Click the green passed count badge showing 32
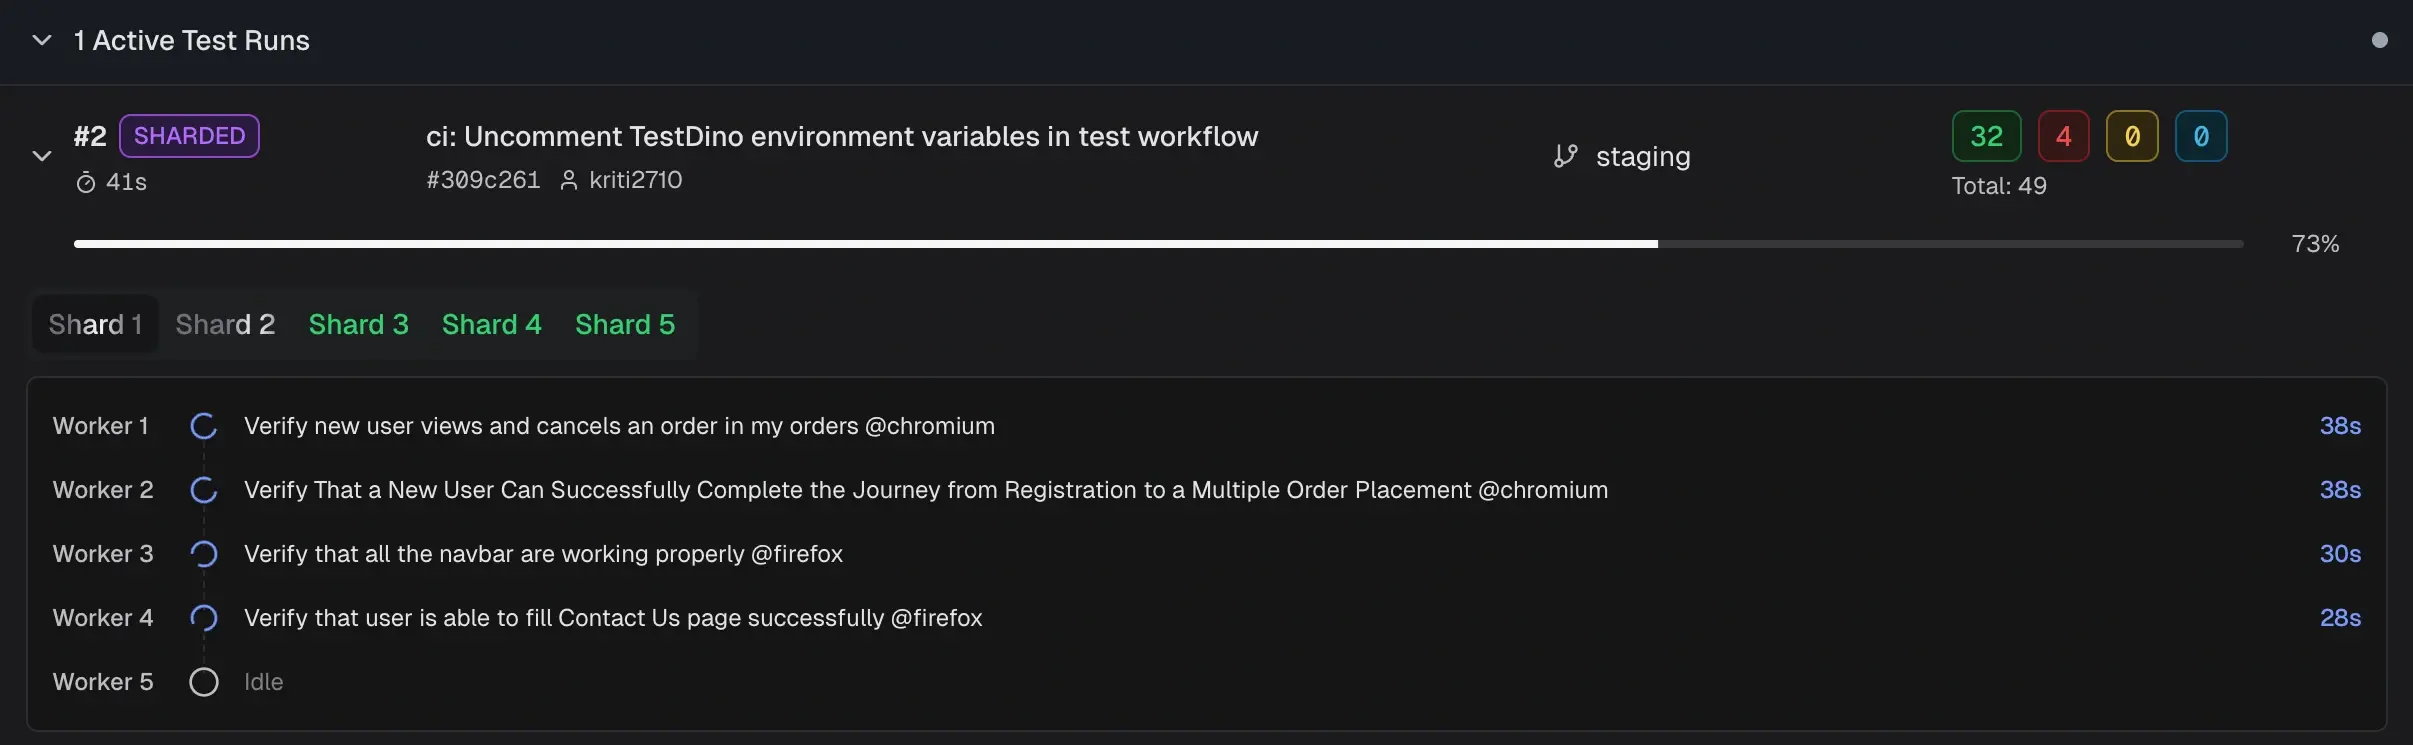The width and height of the screenshot is (2413, 745). 1986,135
